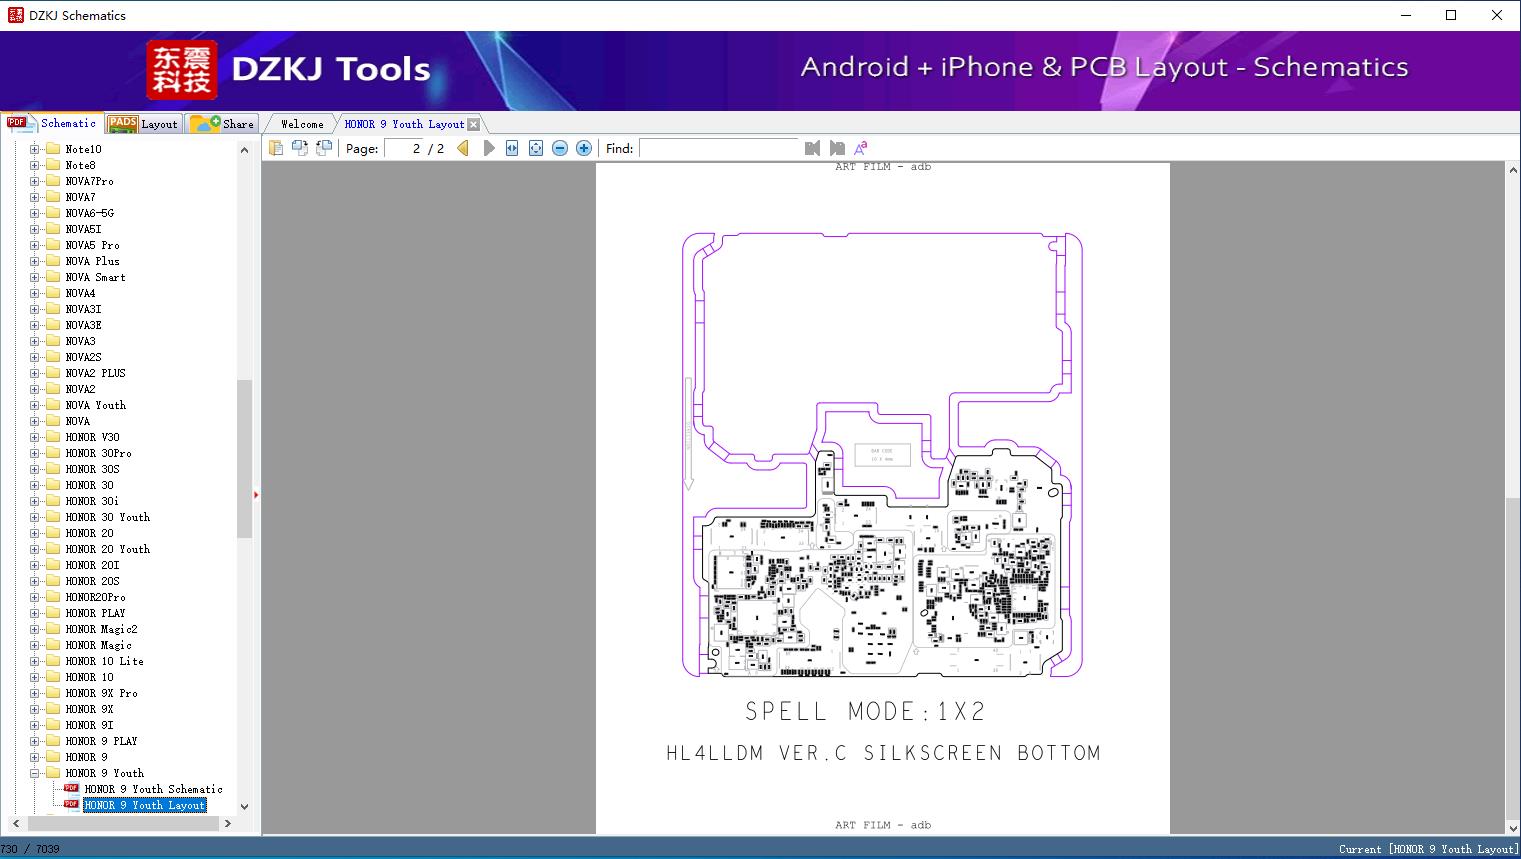The image size is (1521, 859).
Task: Select the NOVA2 PLUS tree item
Action: [95, 373]
